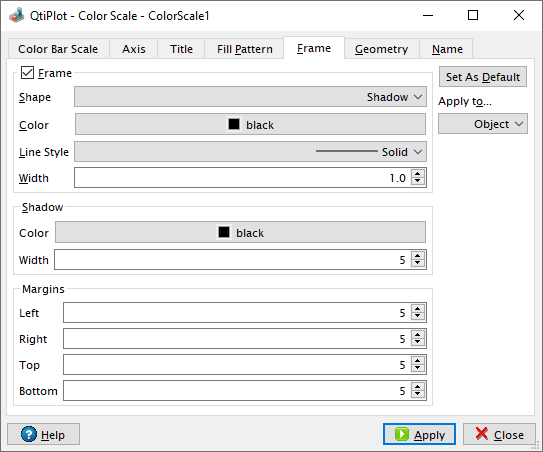Click the QtiPlot application icon in title bar

click(17, 16)
